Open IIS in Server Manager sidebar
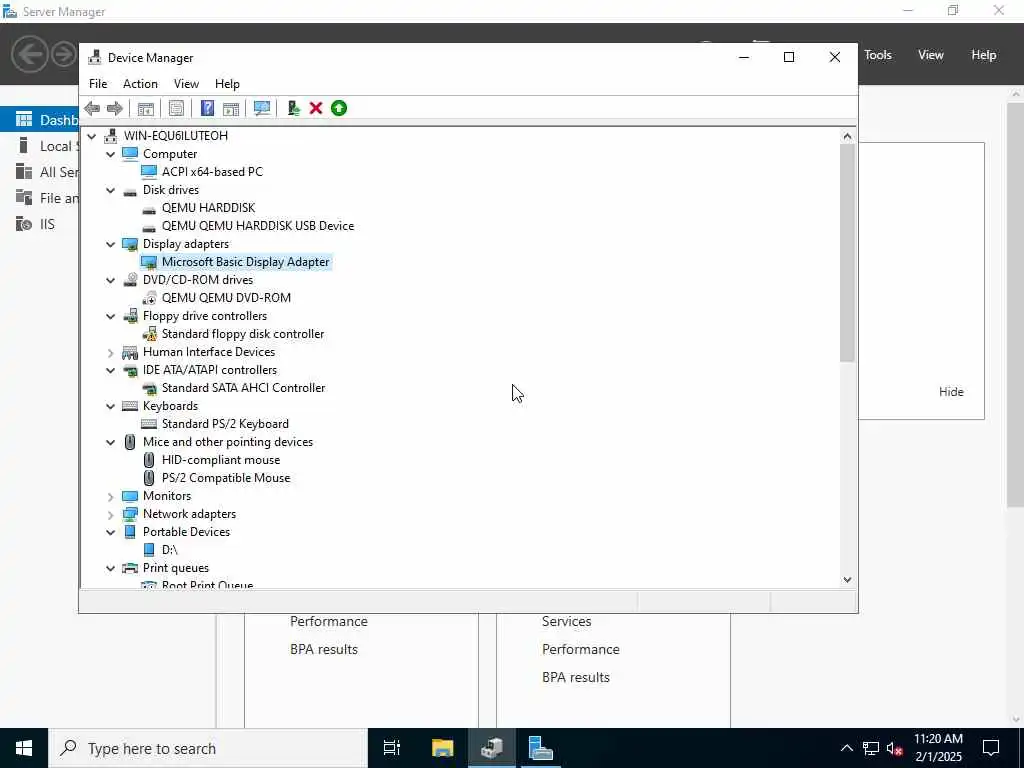 click(x=47, y=225)
